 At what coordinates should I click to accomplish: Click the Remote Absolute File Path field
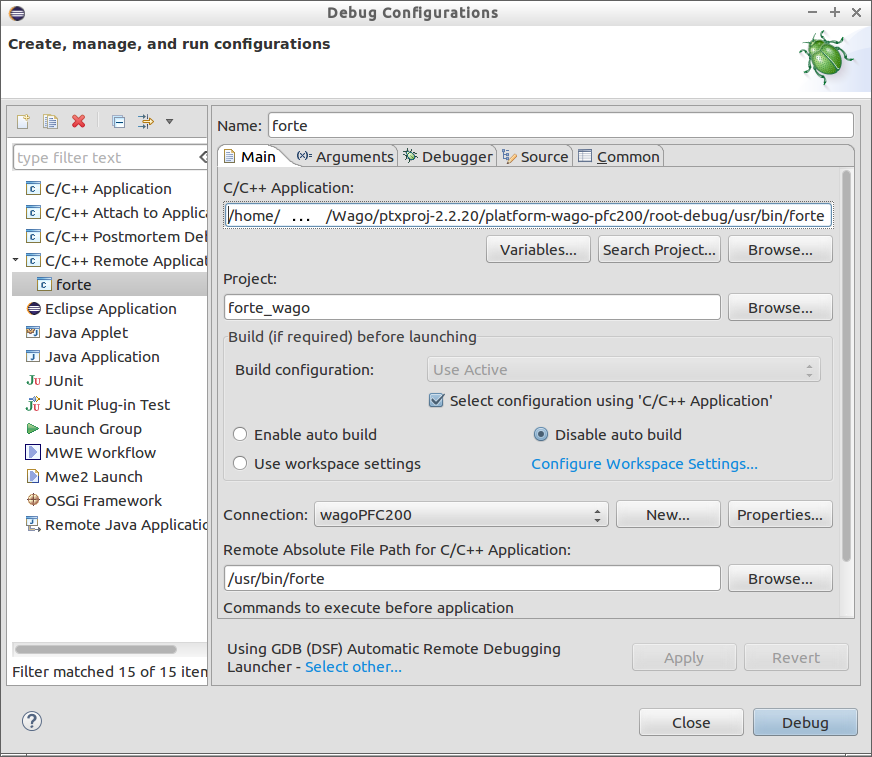pos(472,578)
